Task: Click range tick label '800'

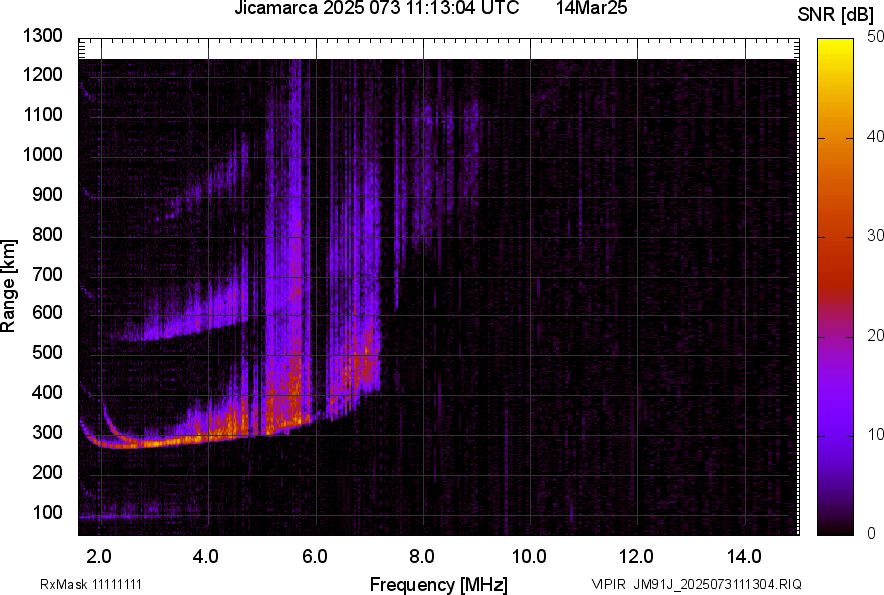Action: (47, 233)
